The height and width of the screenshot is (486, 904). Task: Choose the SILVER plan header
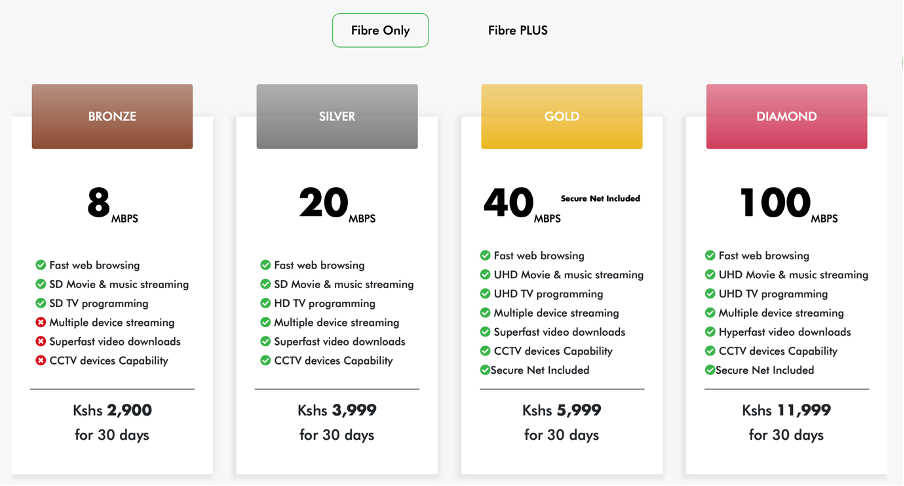(337, 116)
